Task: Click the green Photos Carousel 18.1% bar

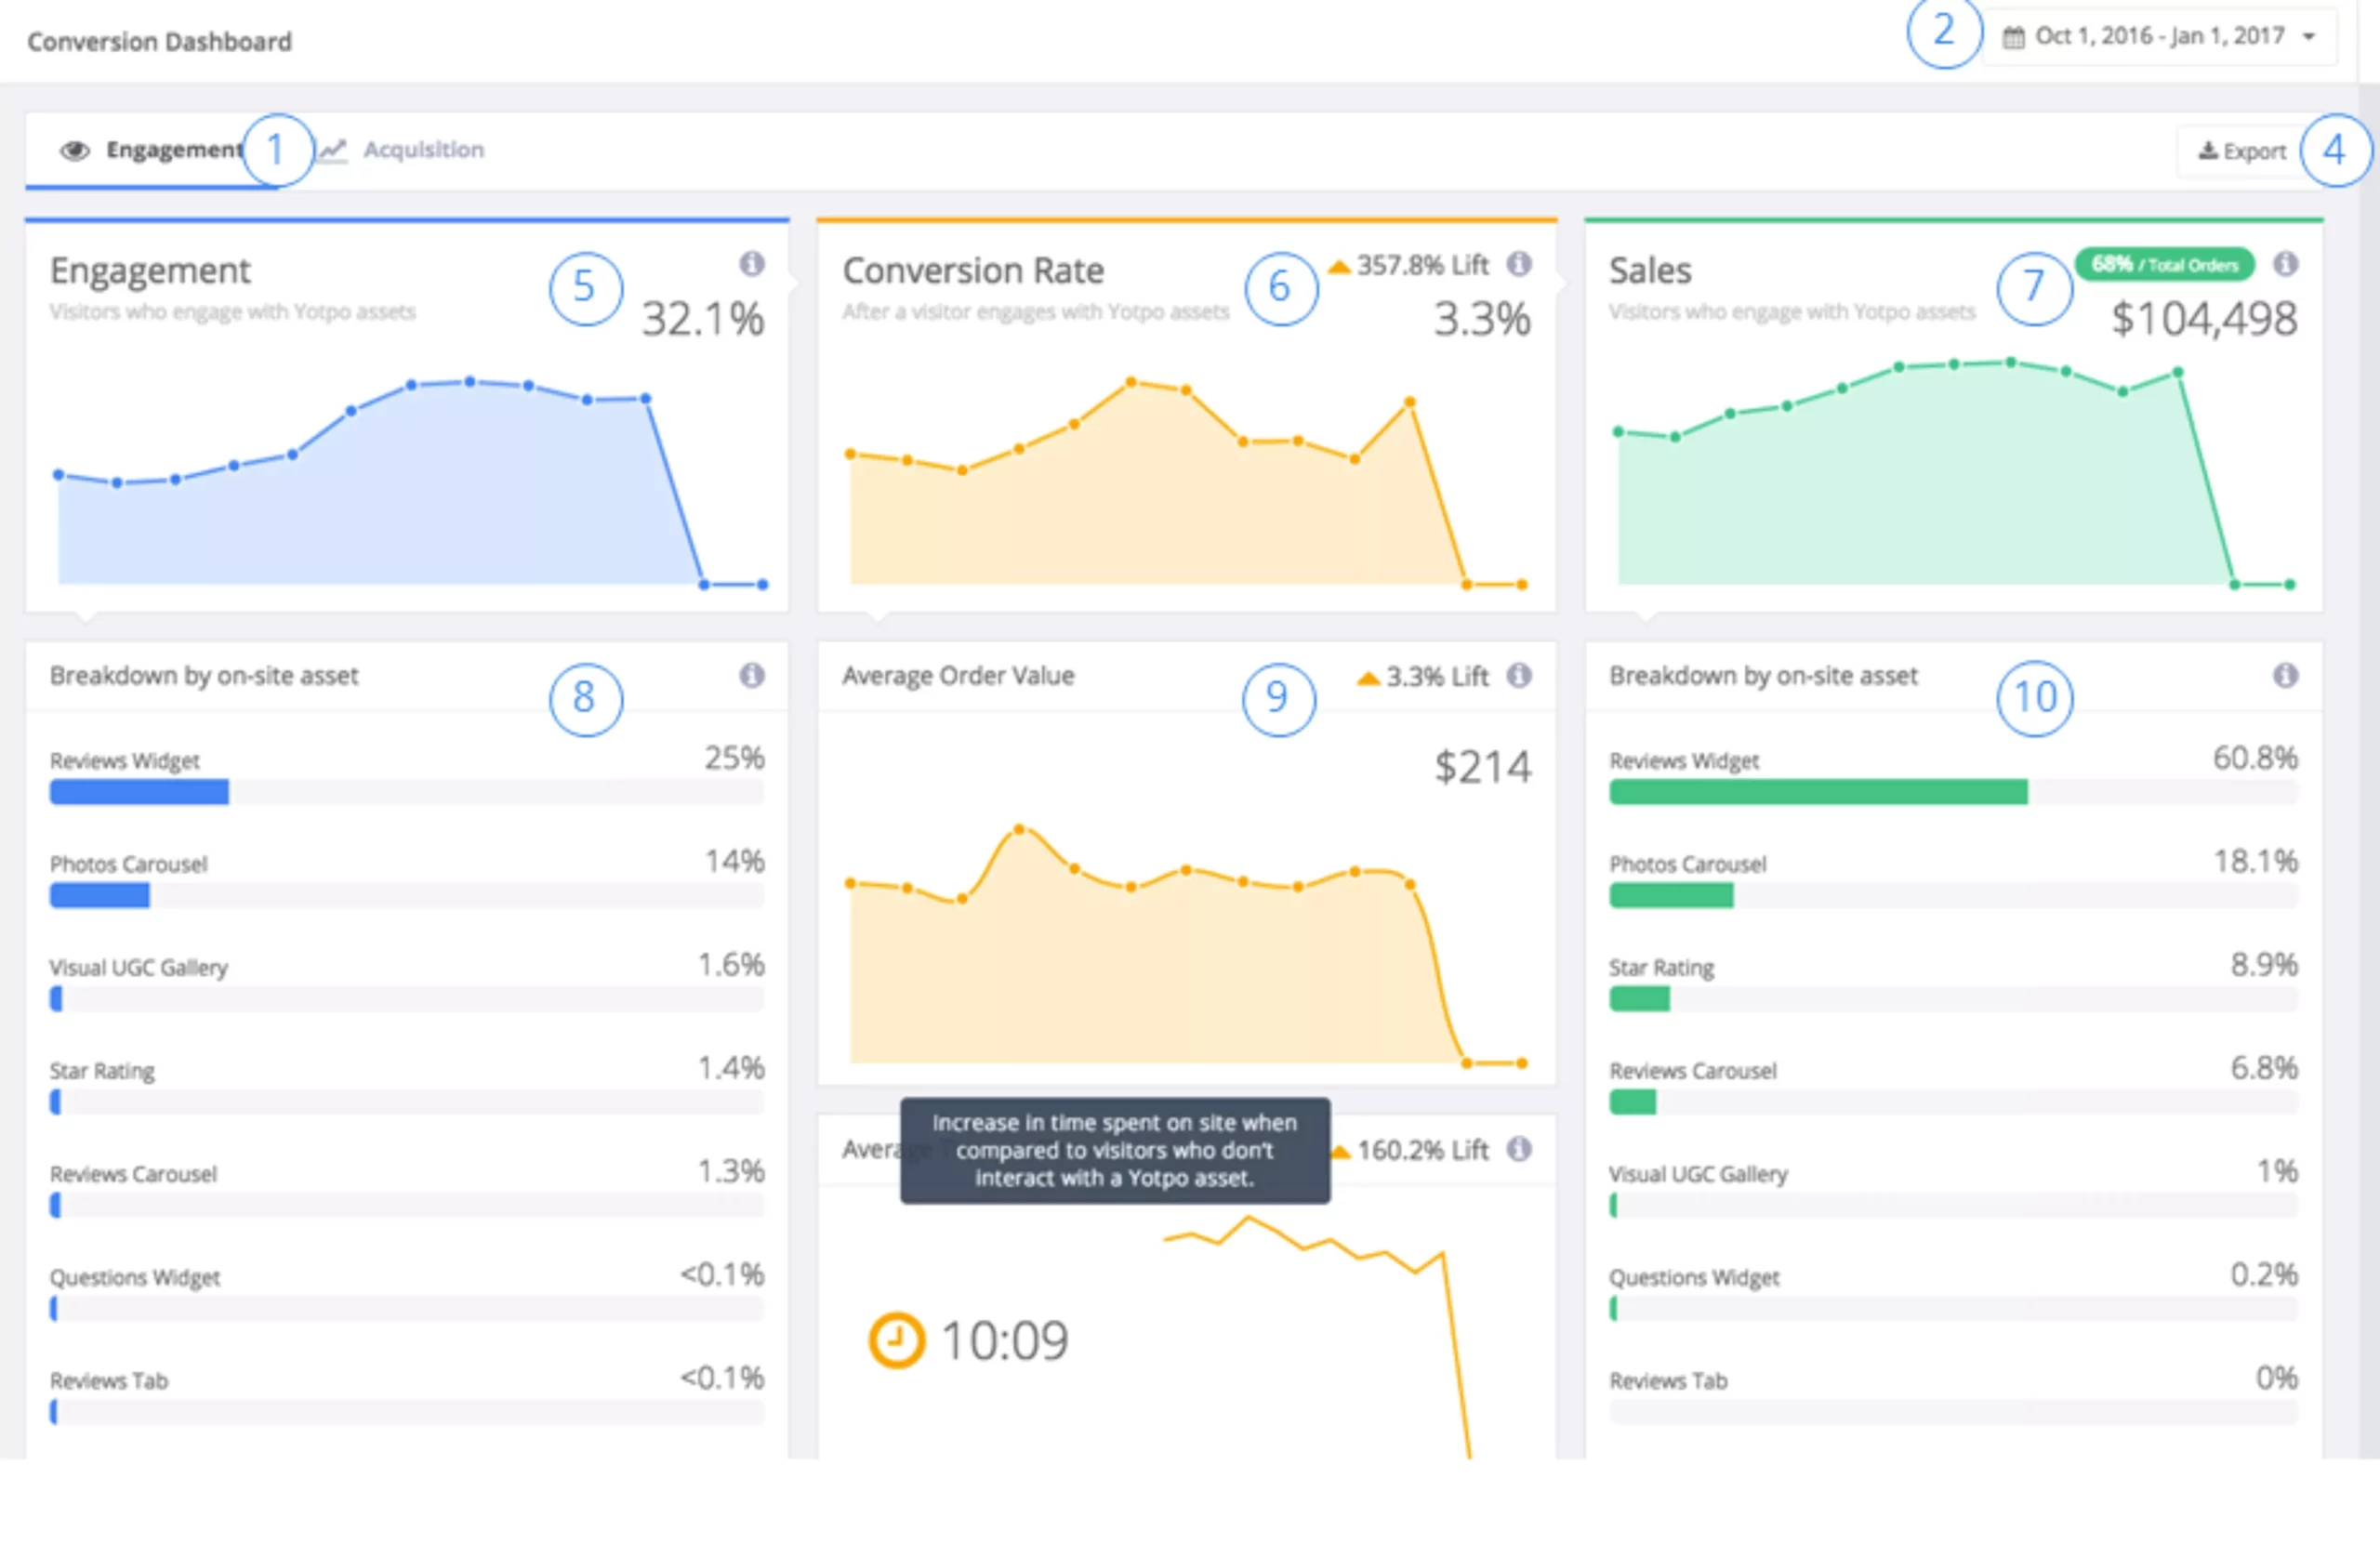Action: click(1671, 895)
